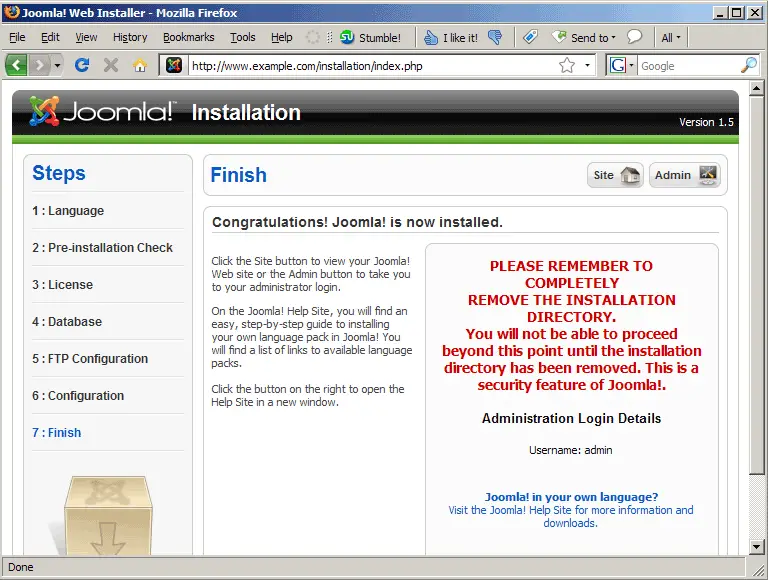The image size is (768, 580).
Task: Click the Forward navigation arrow
Action: (39, 65)
